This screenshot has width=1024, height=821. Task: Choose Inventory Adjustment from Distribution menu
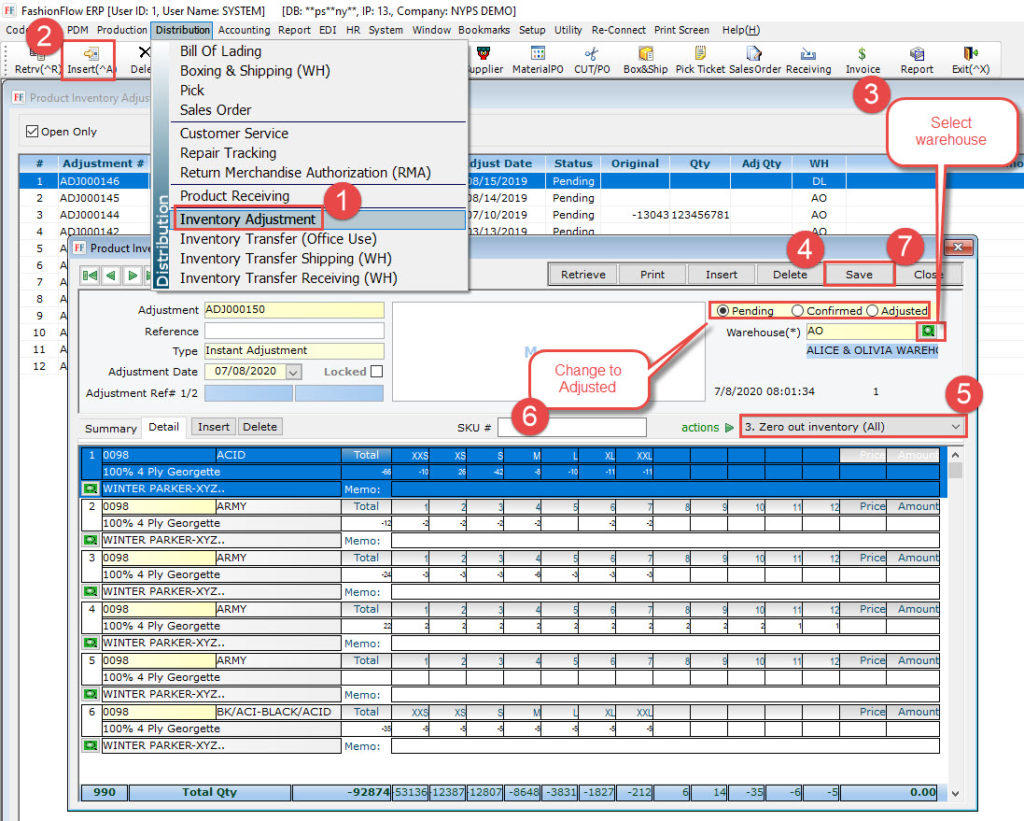(248, 219)
